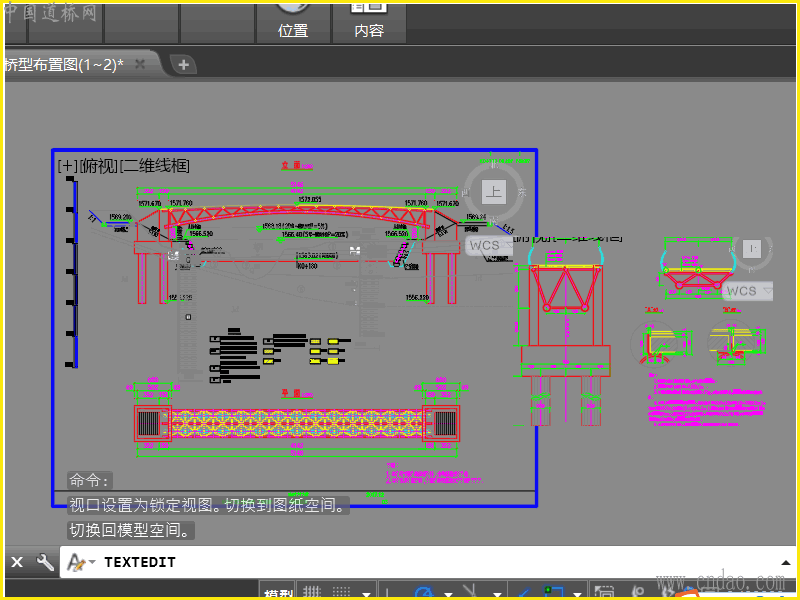Toggle object snap square icon
800x600 pixels.
coord(554,592)
